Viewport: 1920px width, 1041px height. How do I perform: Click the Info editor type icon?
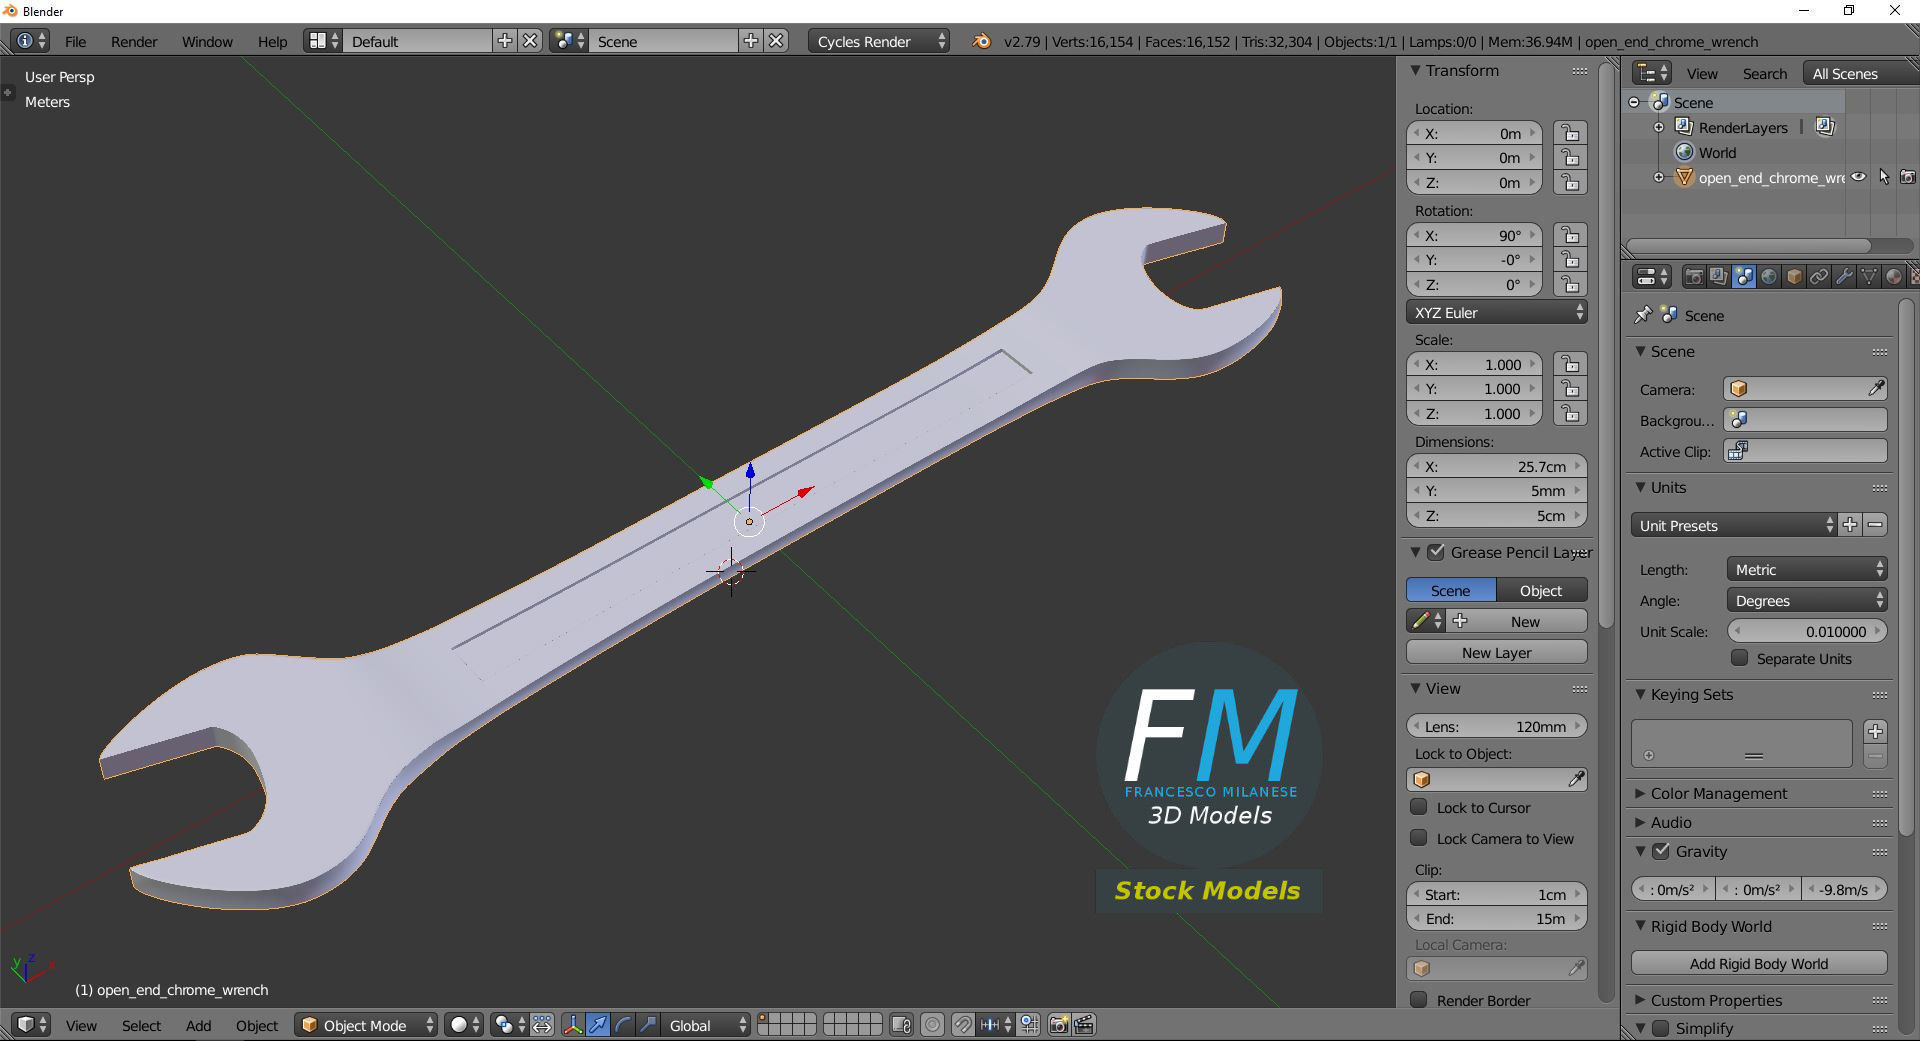coord(30,41)
